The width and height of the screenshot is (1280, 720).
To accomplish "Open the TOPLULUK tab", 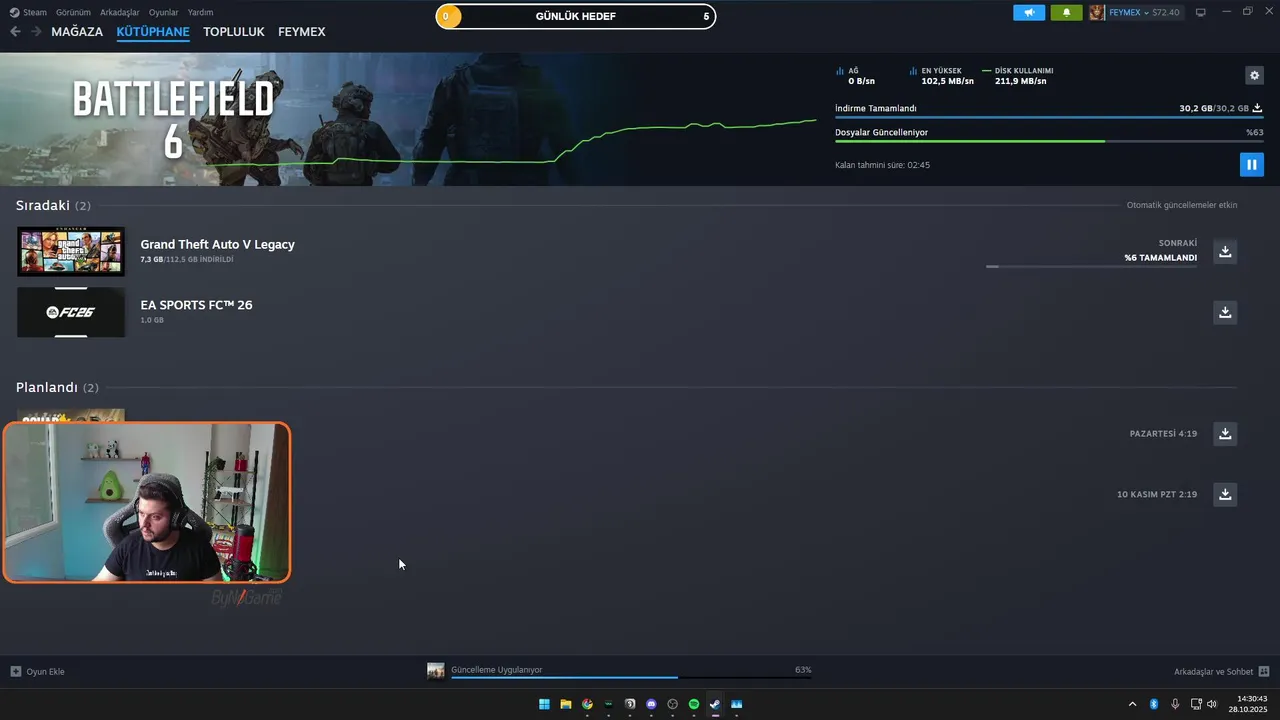I will pos(233,32).
